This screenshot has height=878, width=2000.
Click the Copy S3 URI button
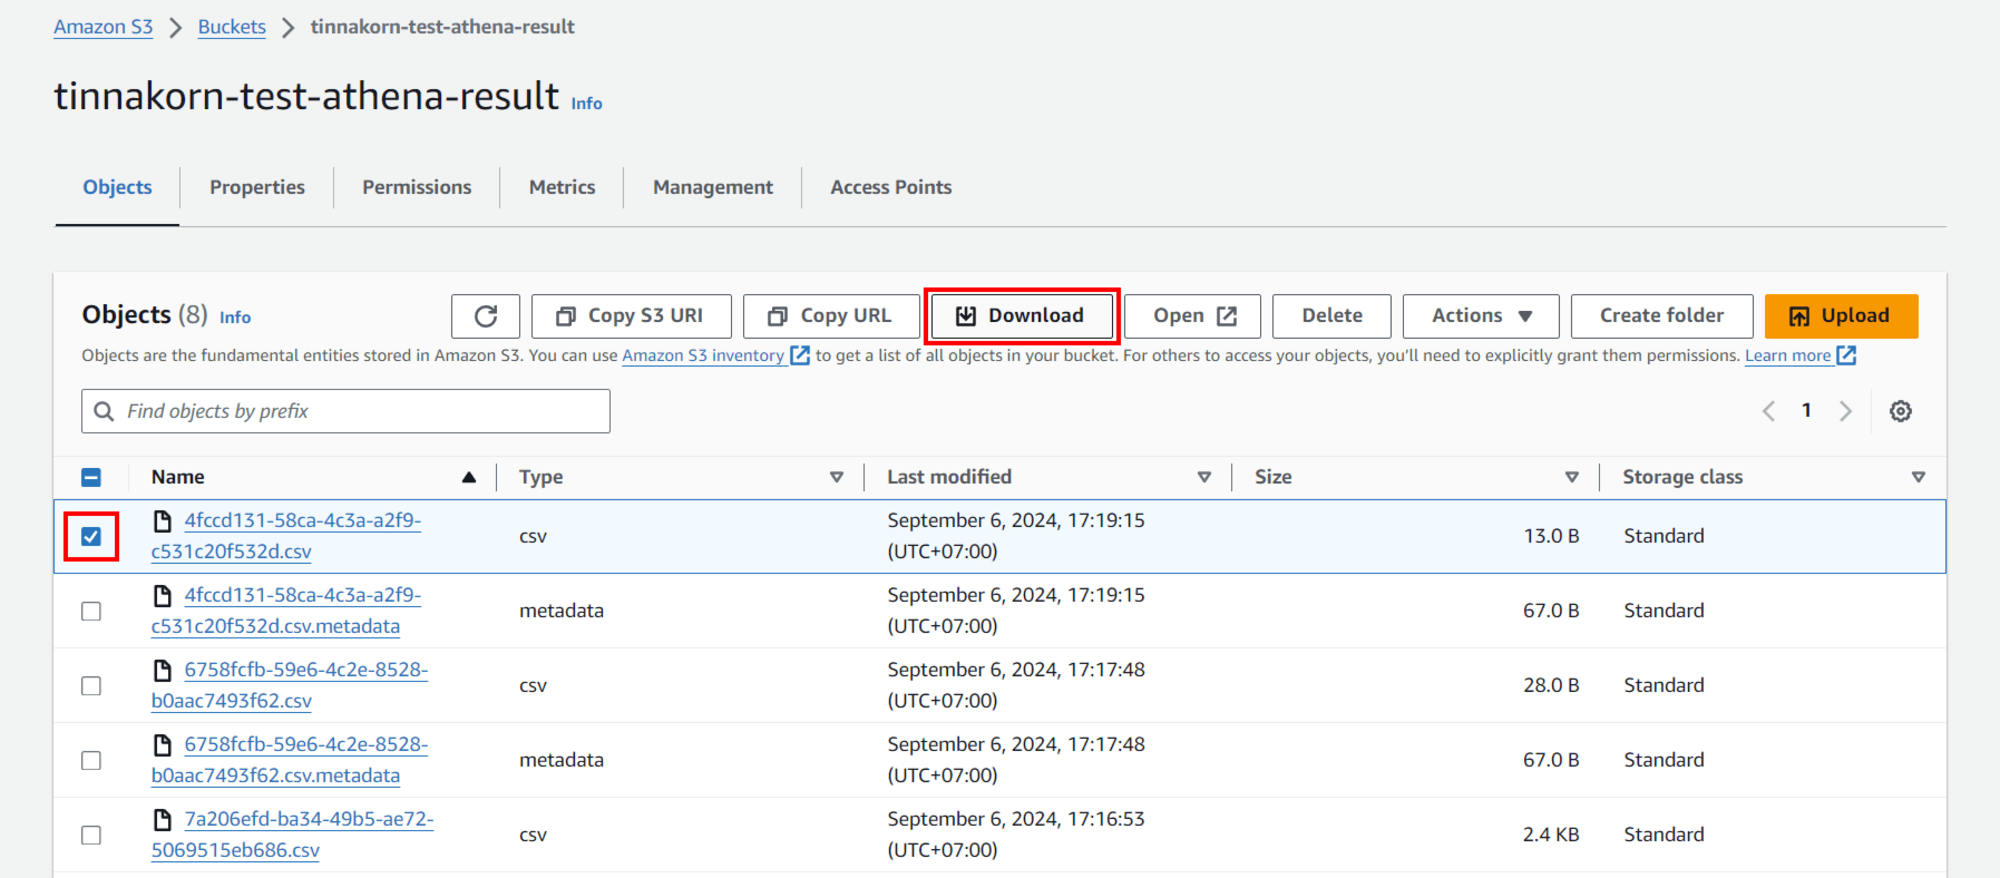click(631, 316)
